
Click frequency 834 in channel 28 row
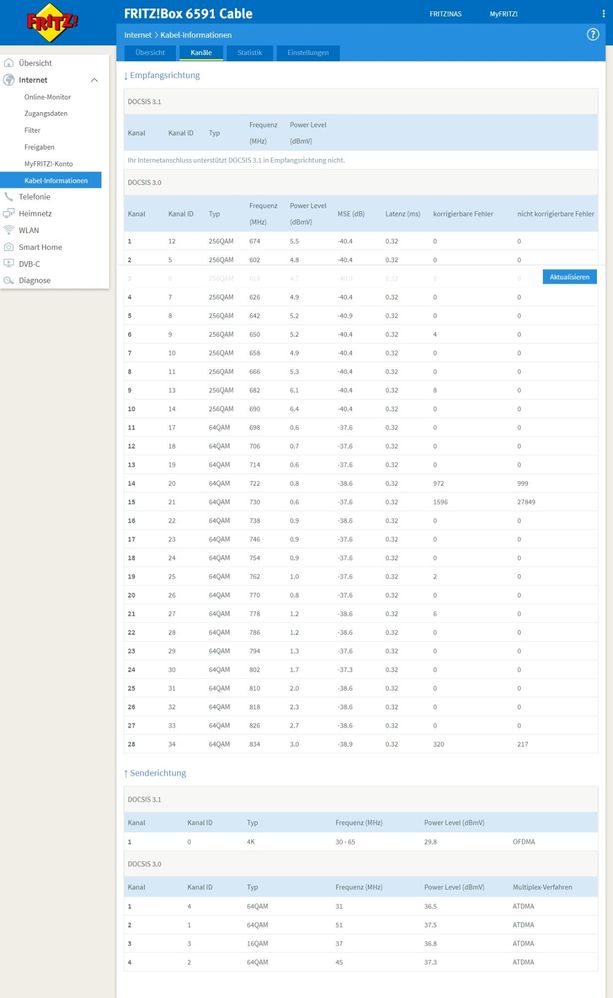(255, 744)
